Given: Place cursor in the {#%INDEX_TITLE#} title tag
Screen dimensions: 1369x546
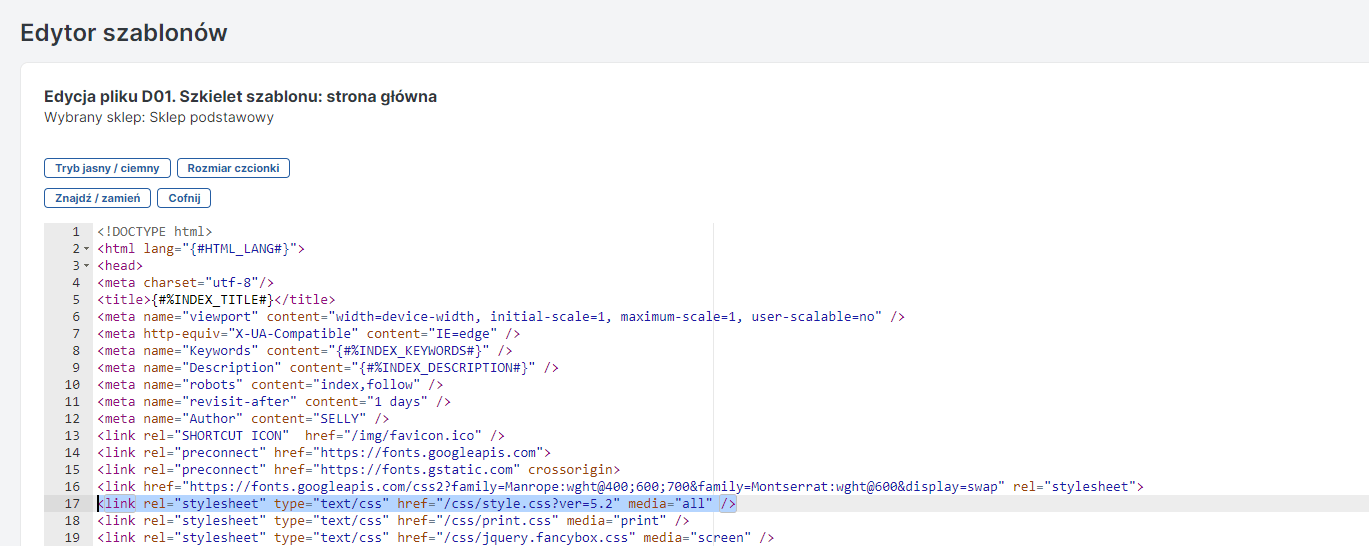Looking at the screenshot, I should tap(212, 299).
